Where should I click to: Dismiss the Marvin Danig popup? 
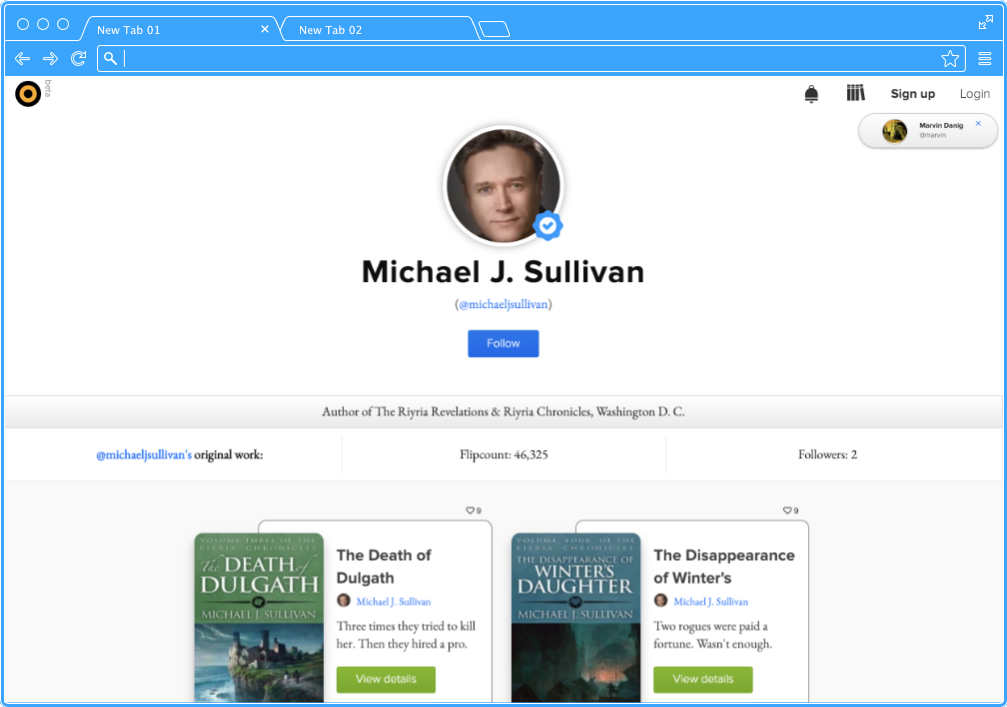coord(978,123)
